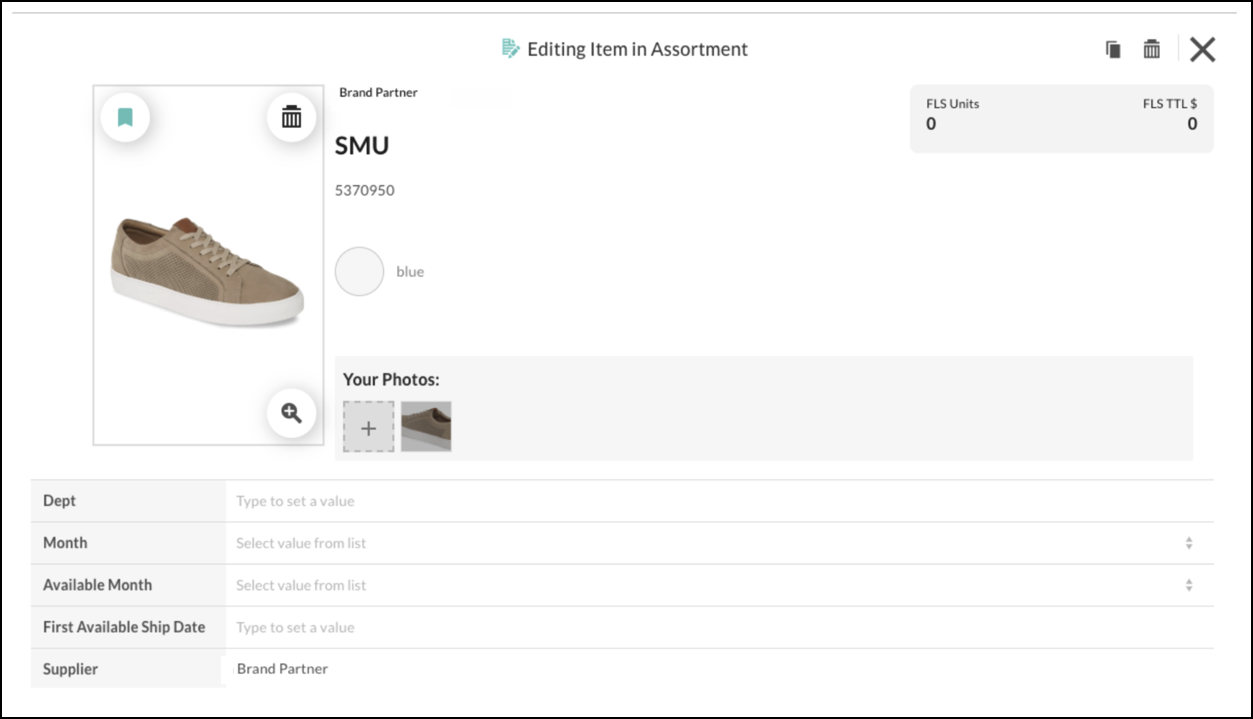
Task: Open the uploaded shoe photo thumbnail
Action: (x=426, y=427)
